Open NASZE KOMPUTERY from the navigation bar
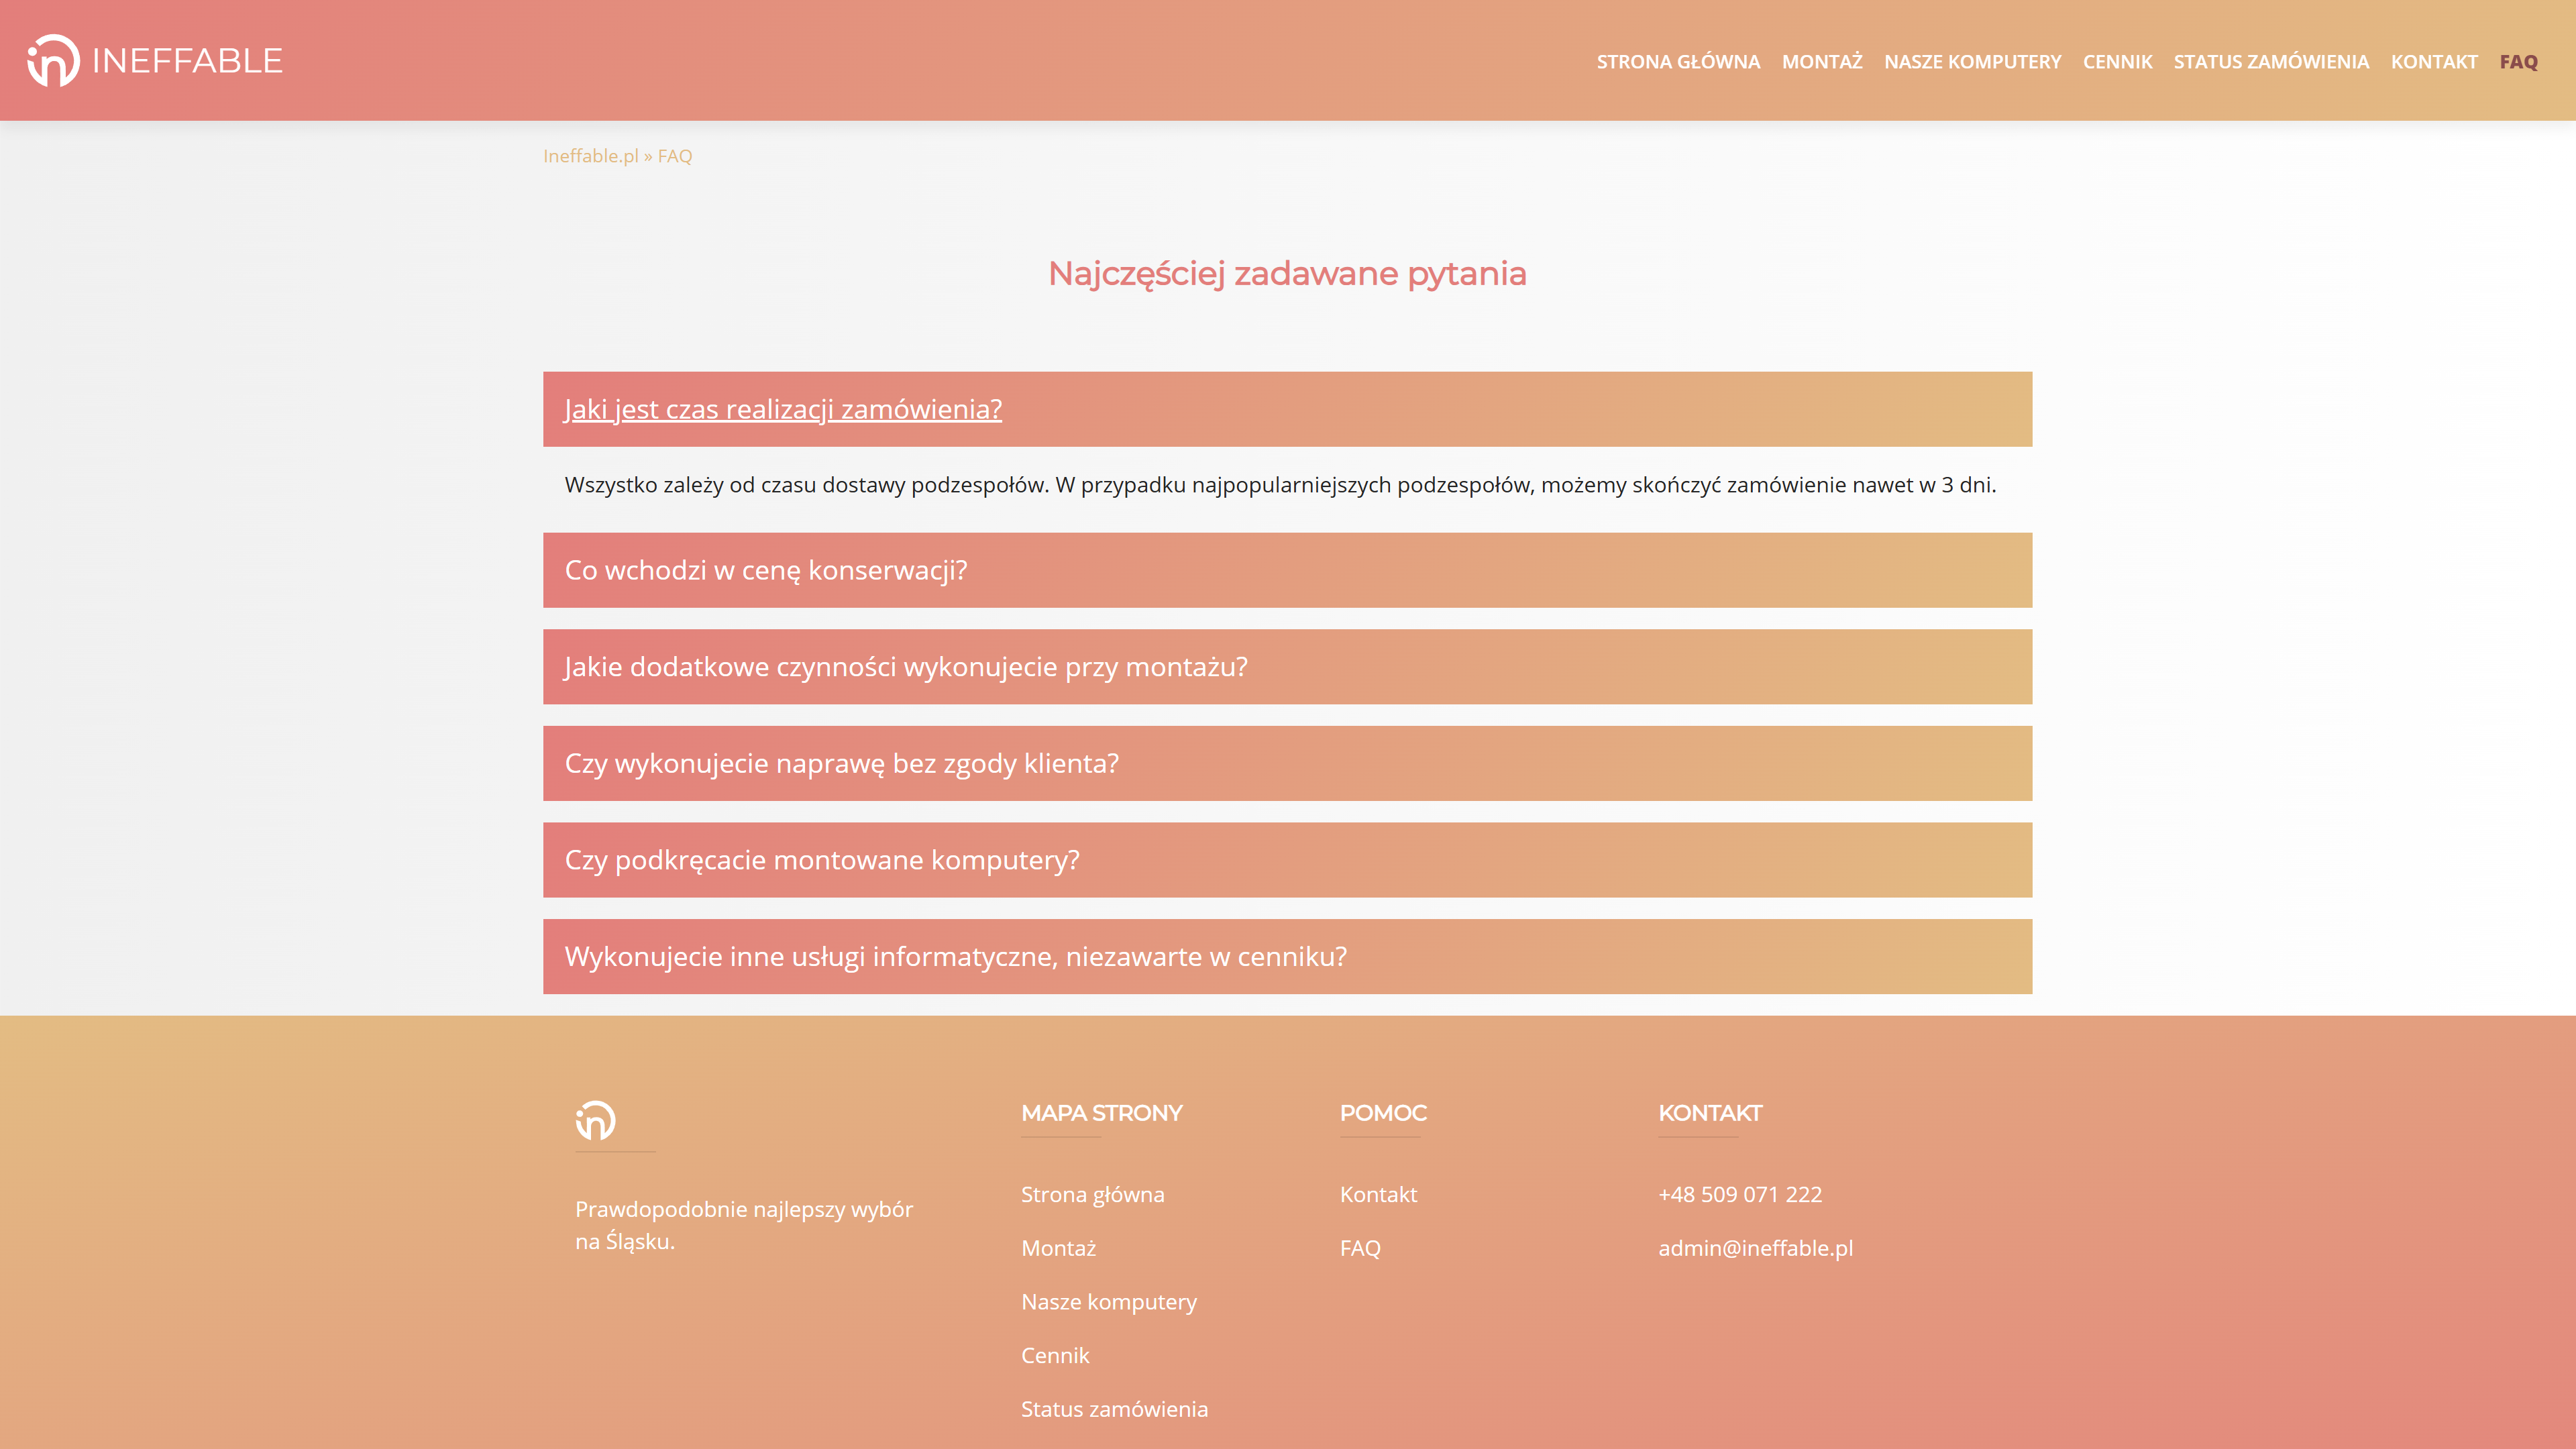Screen dimensions: 2576x1449 coord(1973,61)
